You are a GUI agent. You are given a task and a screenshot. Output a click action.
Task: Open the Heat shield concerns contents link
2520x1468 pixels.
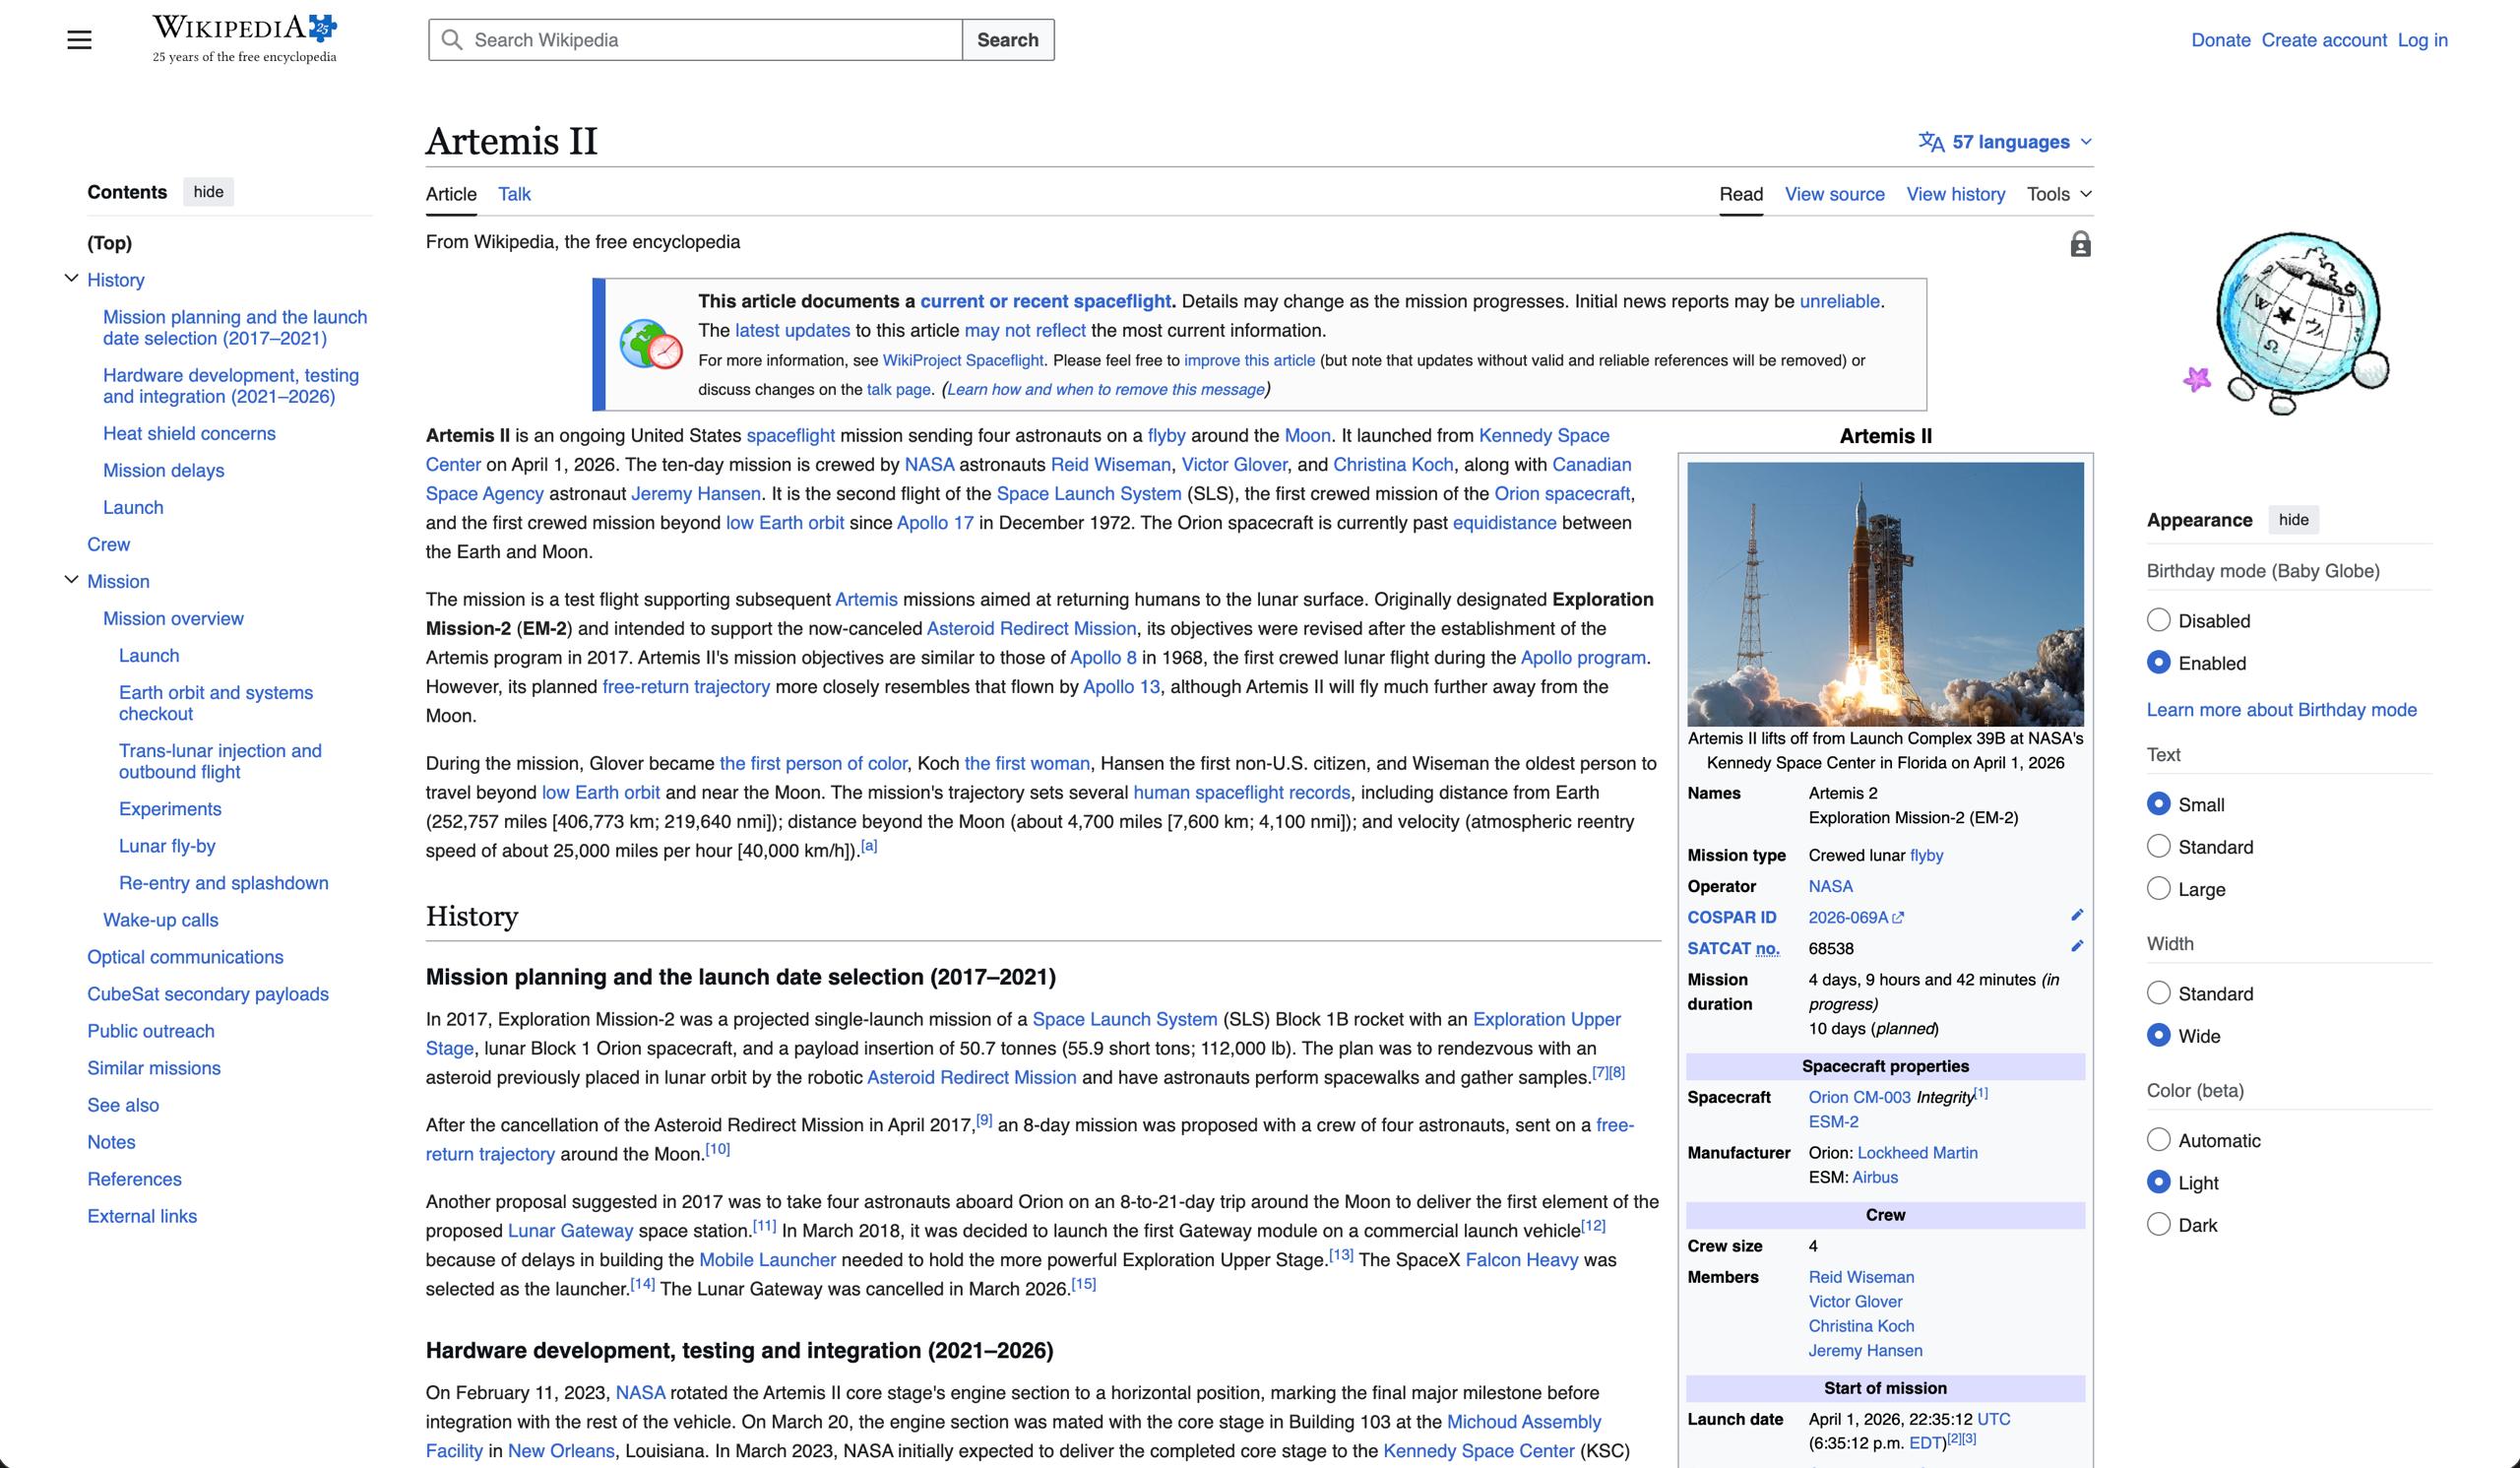tap(189, 433)
